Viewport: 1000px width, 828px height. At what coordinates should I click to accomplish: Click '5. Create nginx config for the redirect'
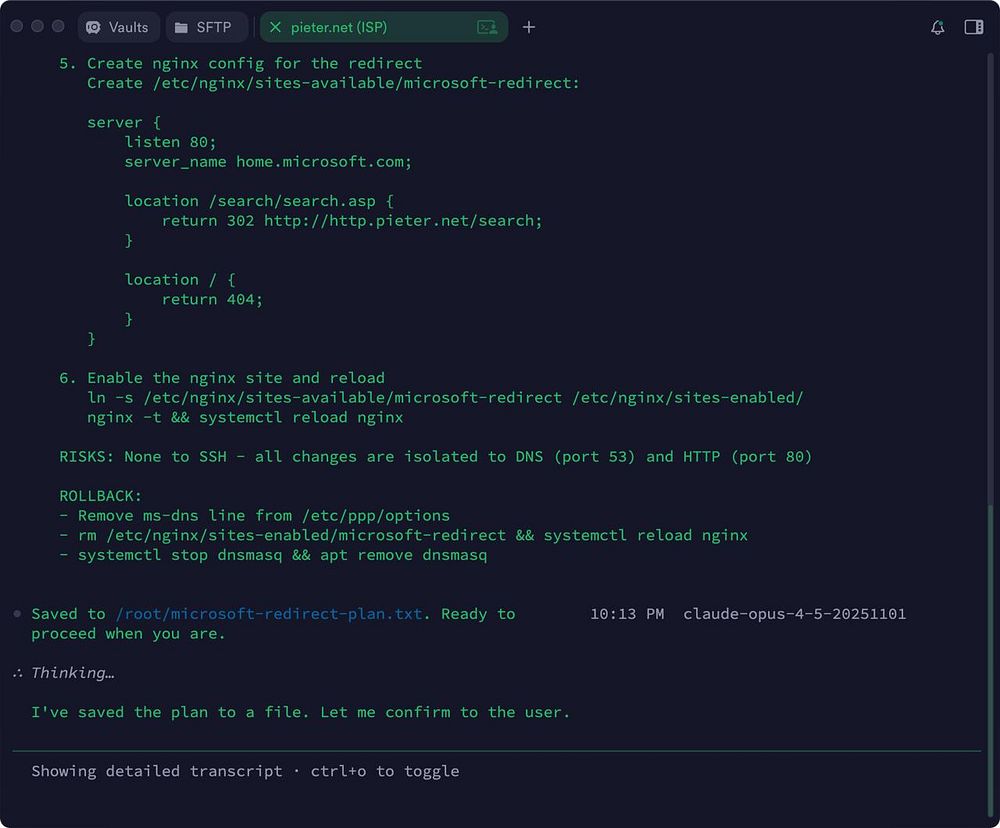[240, 64]
